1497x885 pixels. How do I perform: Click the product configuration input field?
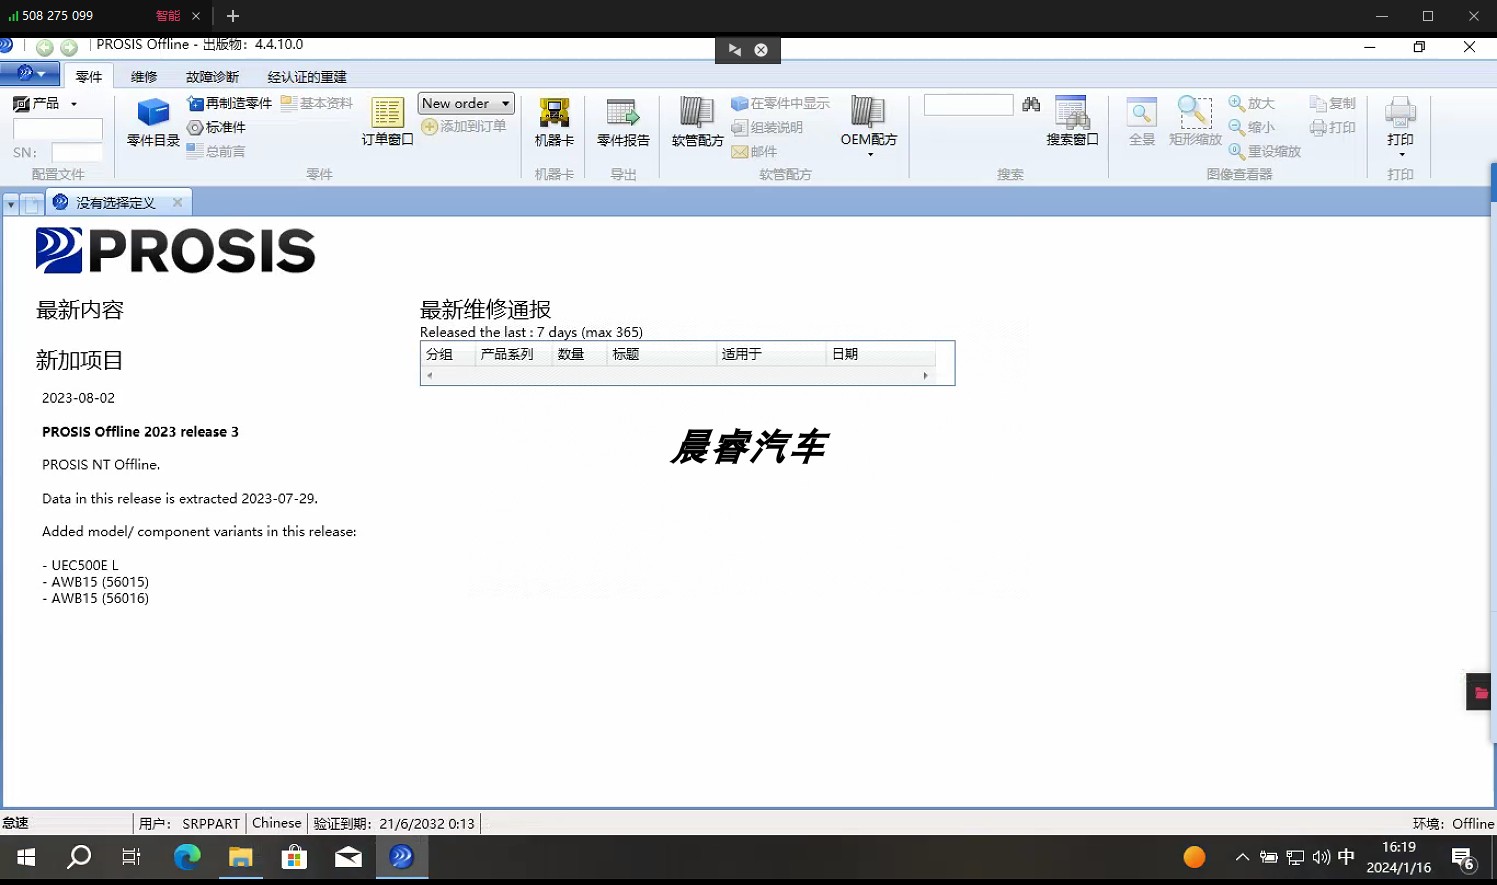click(57, 129)
